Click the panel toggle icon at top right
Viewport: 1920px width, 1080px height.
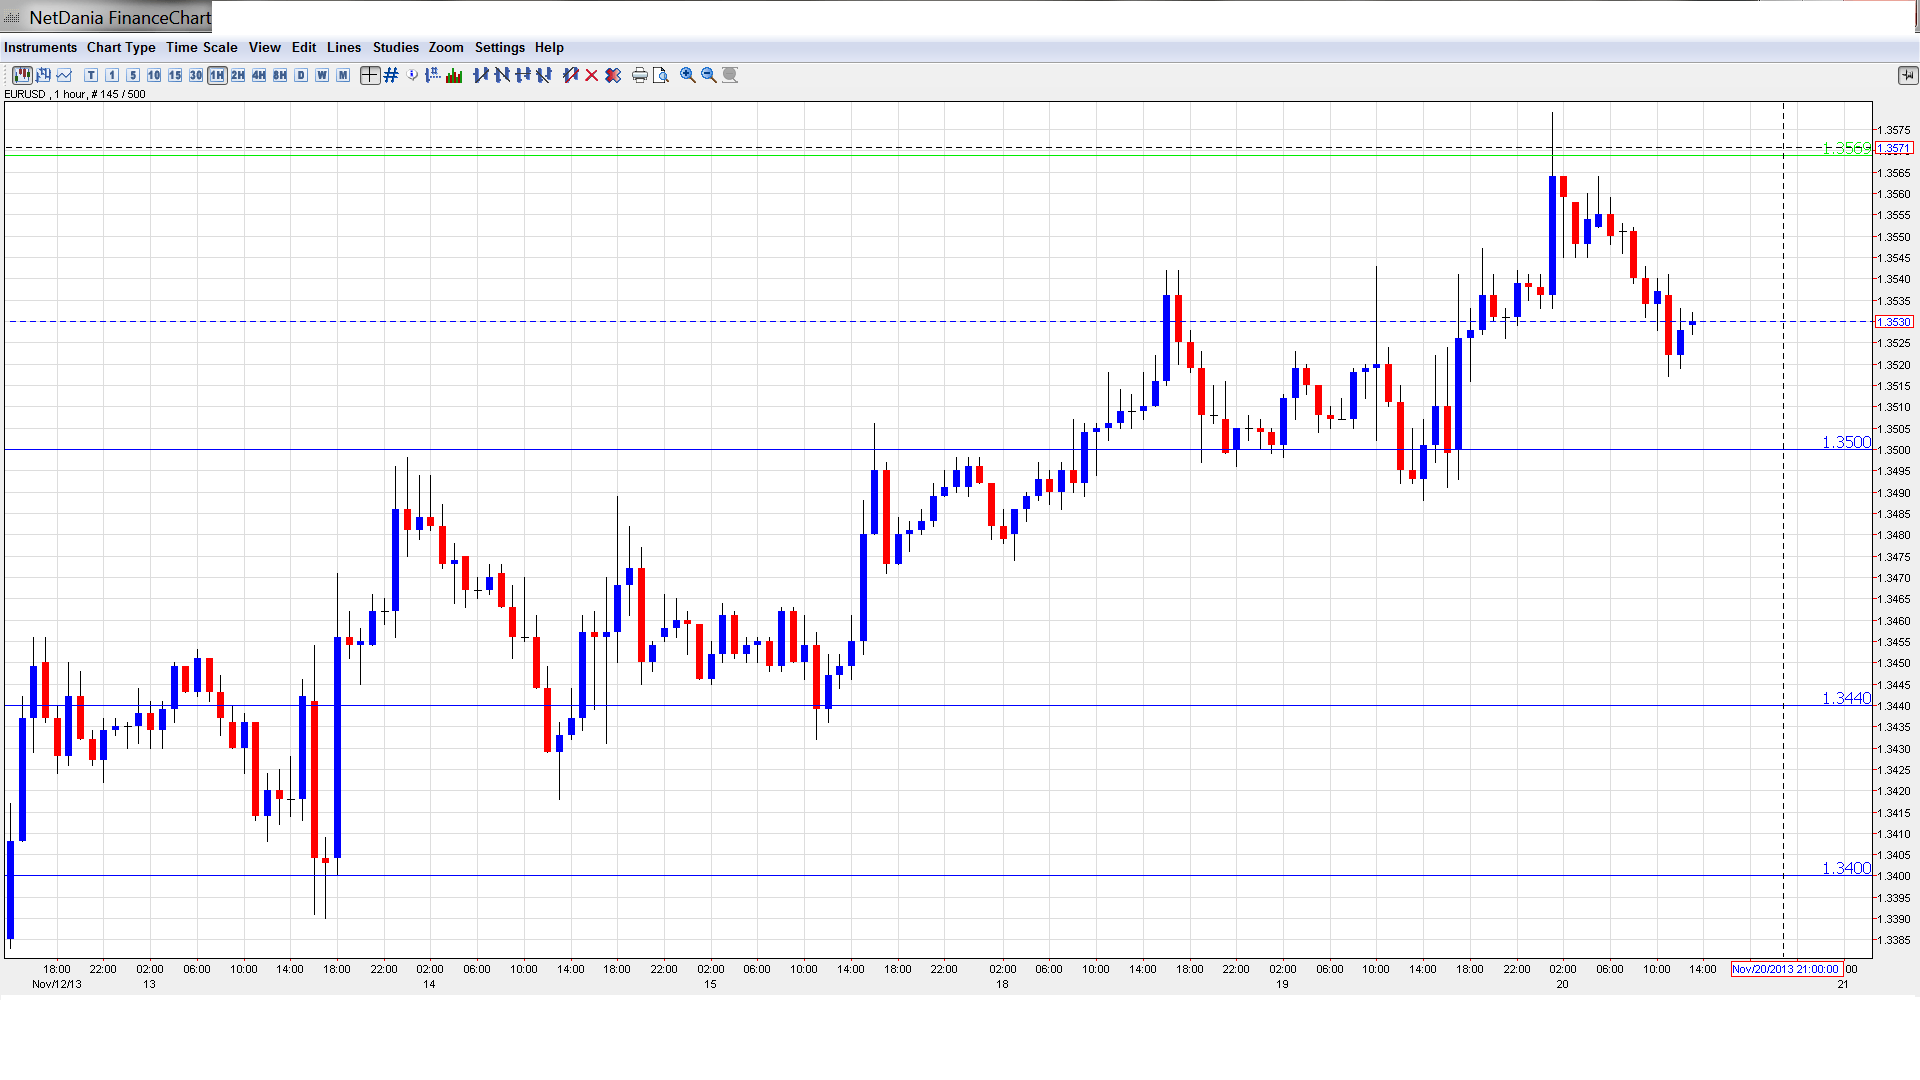coord(1907,75)
